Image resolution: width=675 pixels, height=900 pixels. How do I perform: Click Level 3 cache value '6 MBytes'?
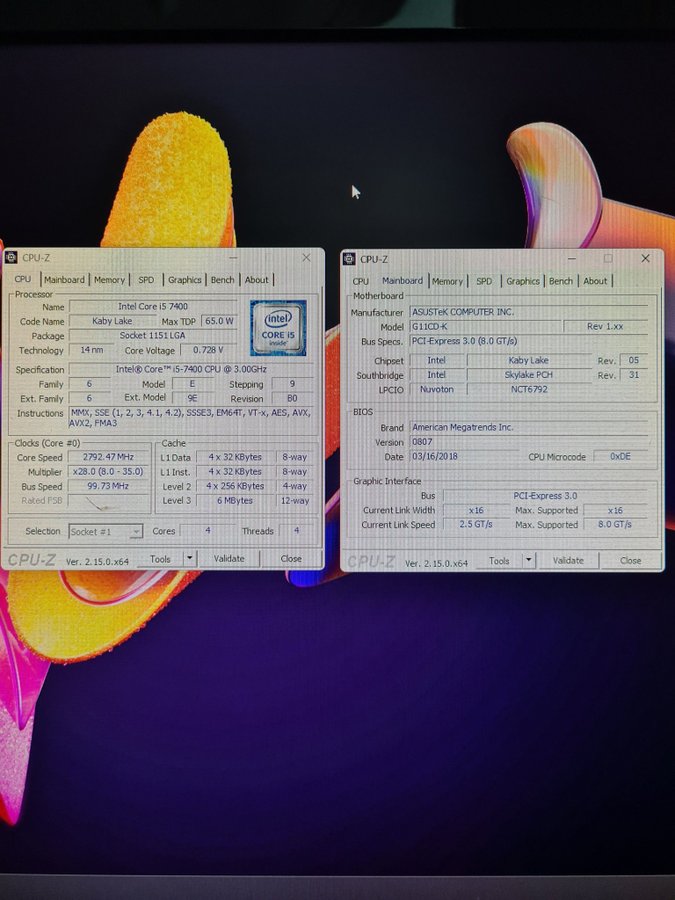(x=235, y=501)
